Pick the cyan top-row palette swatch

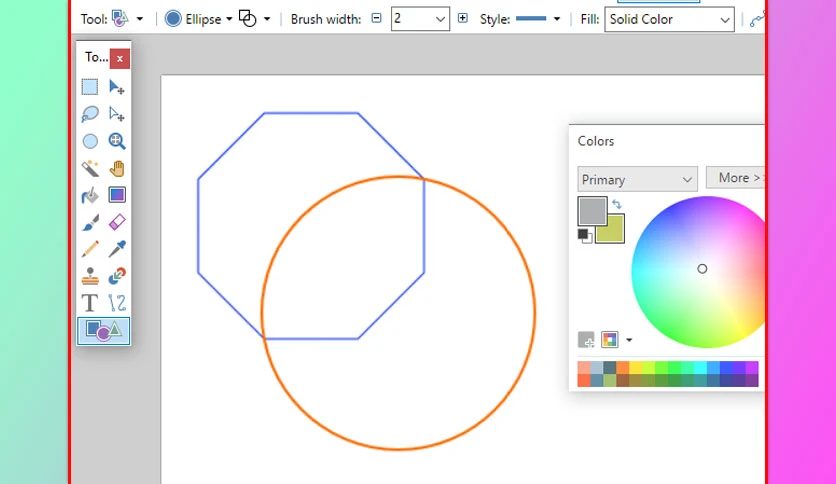(x=700, y=367)
